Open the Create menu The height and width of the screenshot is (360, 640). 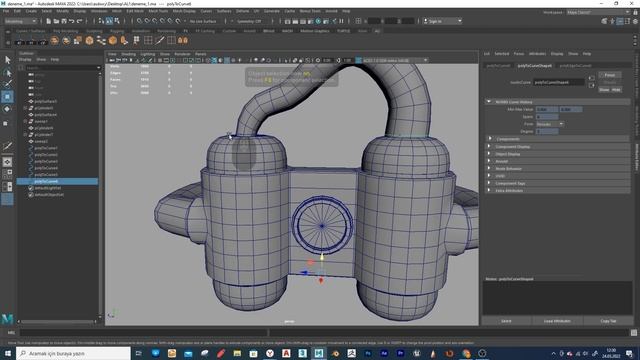pyautogui.click(x=31, y=11)
